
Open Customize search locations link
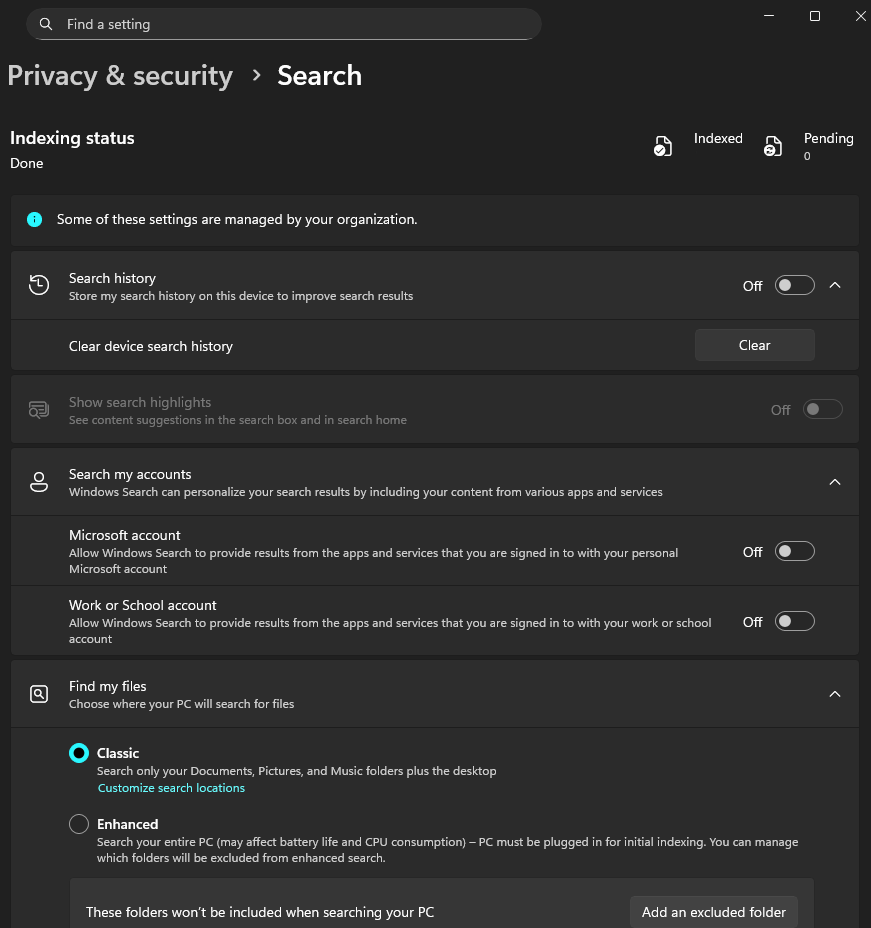click(x=171, y=788)
